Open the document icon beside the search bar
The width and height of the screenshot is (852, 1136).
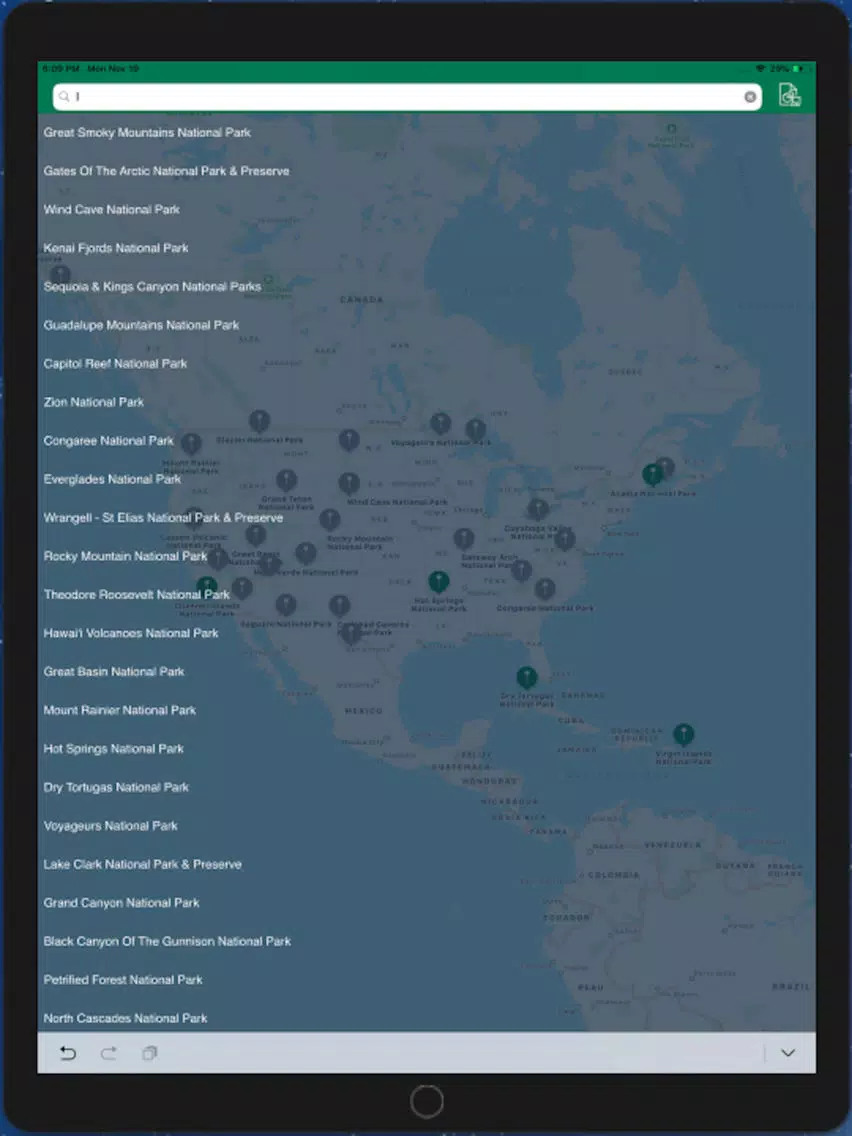tap(789, 95)
